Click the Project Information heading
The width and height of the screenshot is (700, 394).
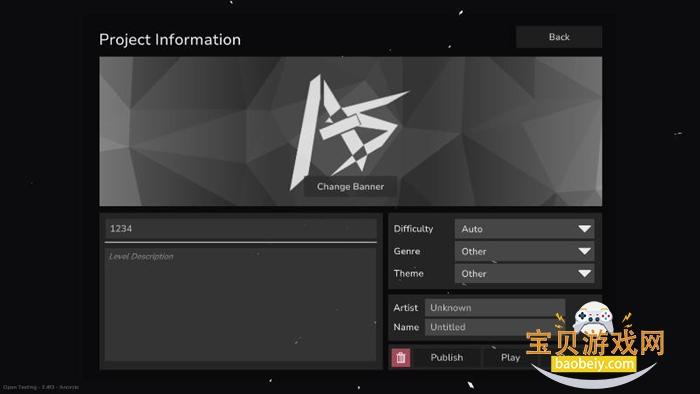pyautogui.click(x=170, y=40)
